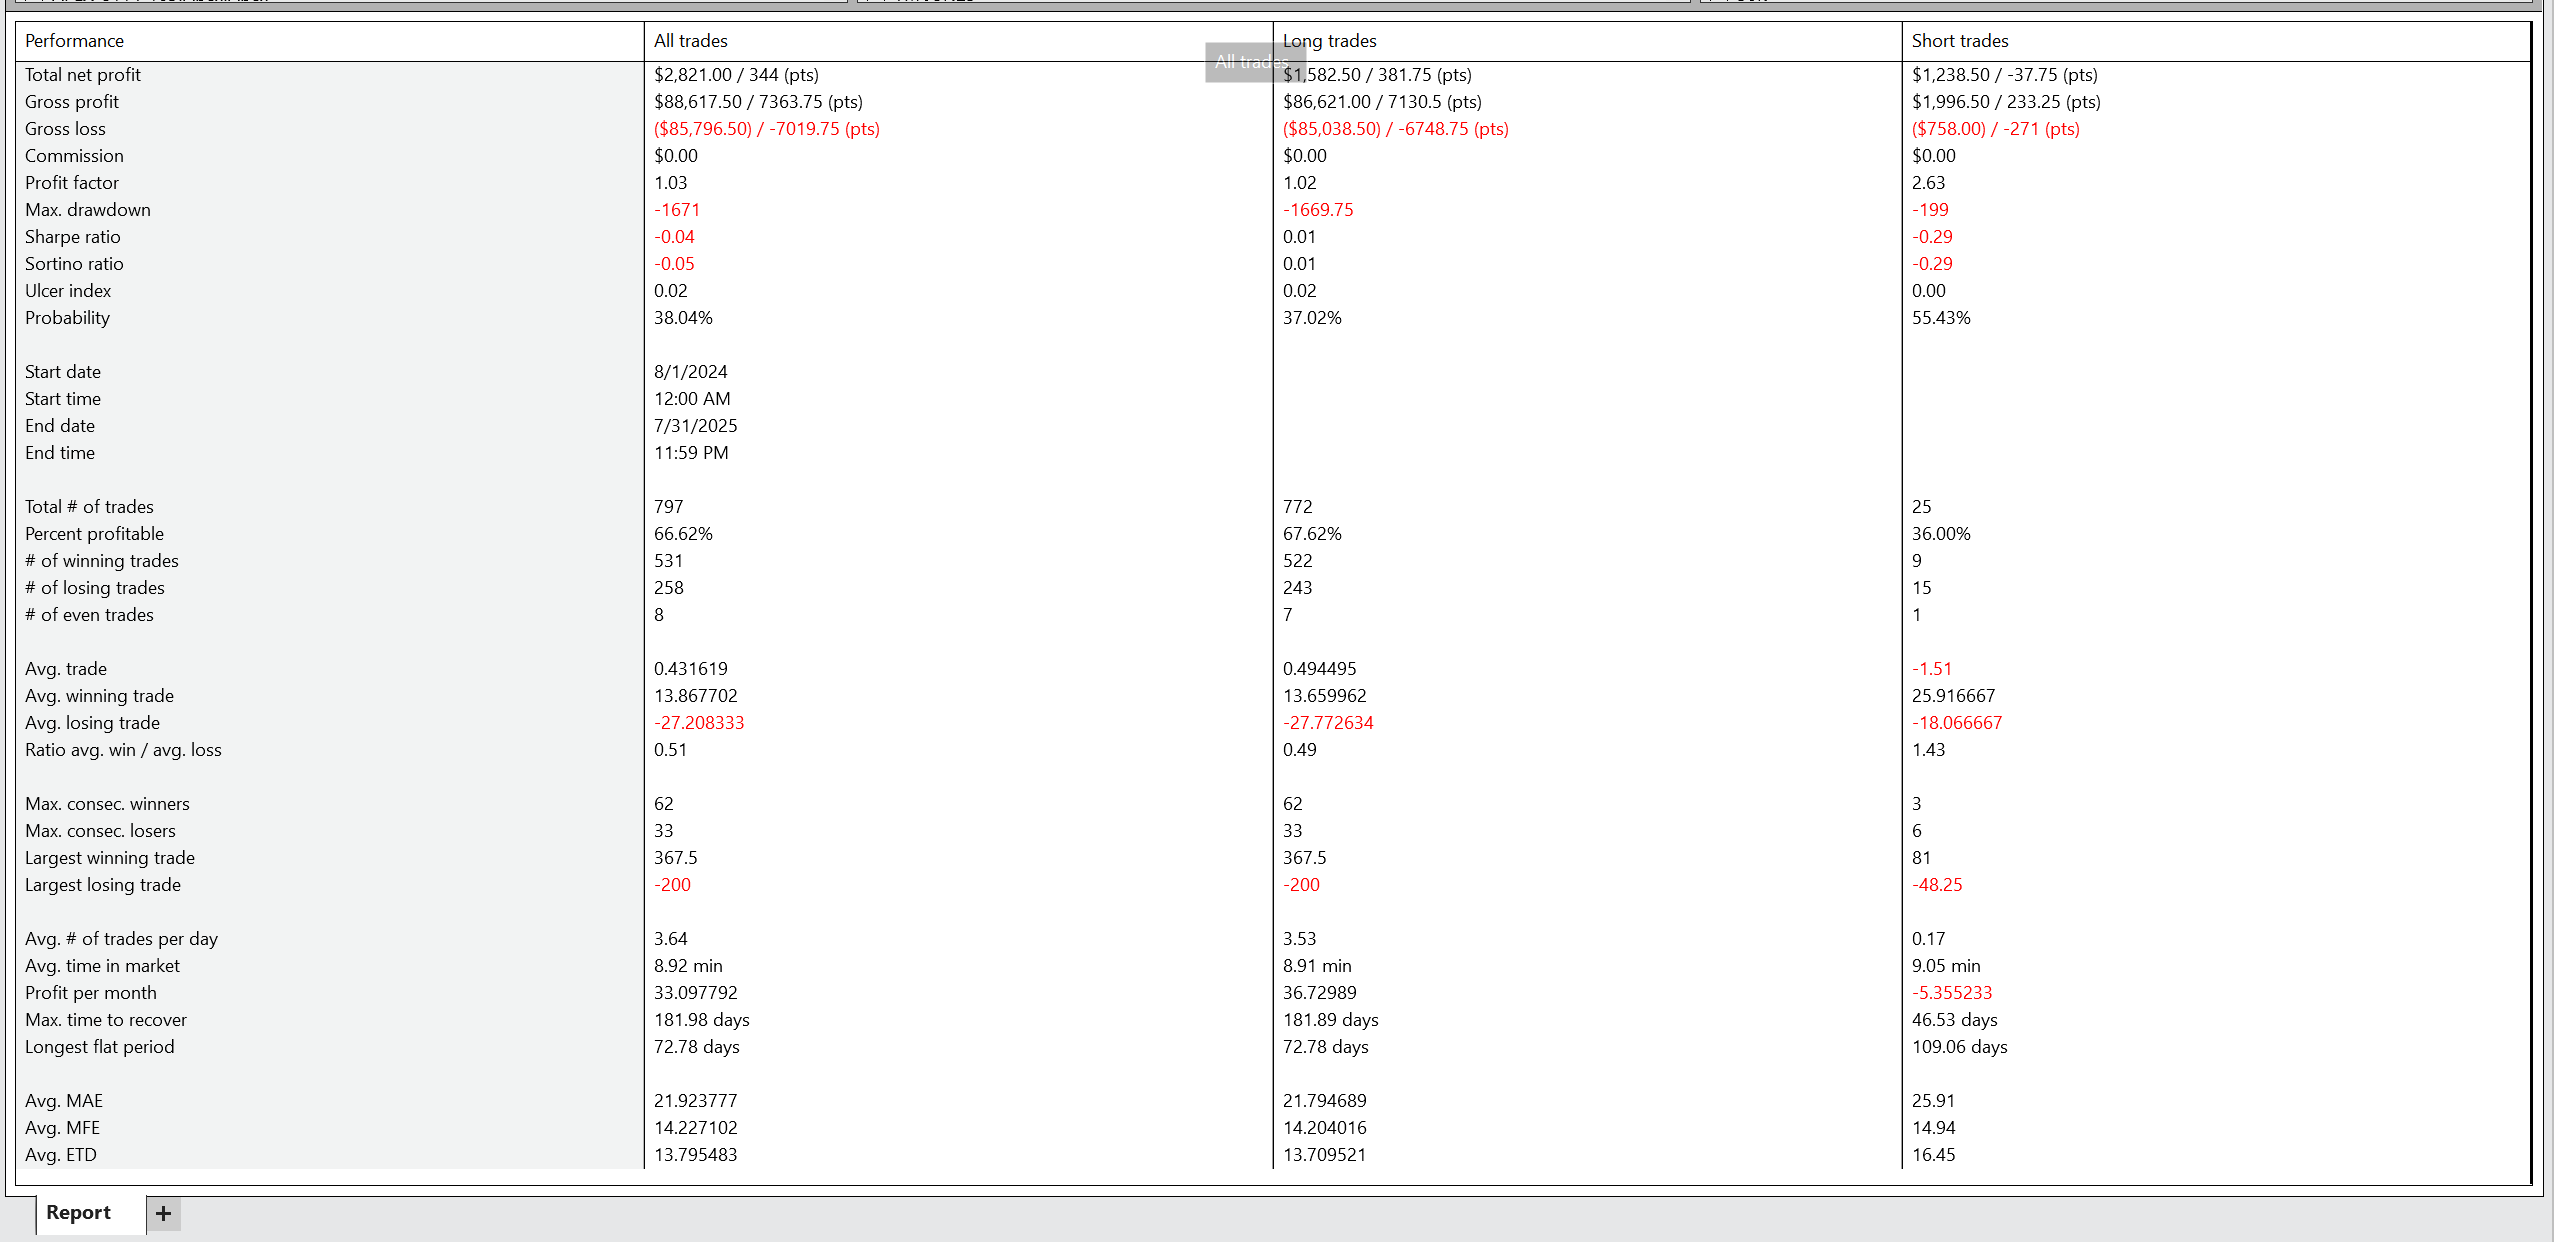Select red gross loss value ($85,796.50)
This screenshot has height=1242, width=2554.
tap(767, 129)
